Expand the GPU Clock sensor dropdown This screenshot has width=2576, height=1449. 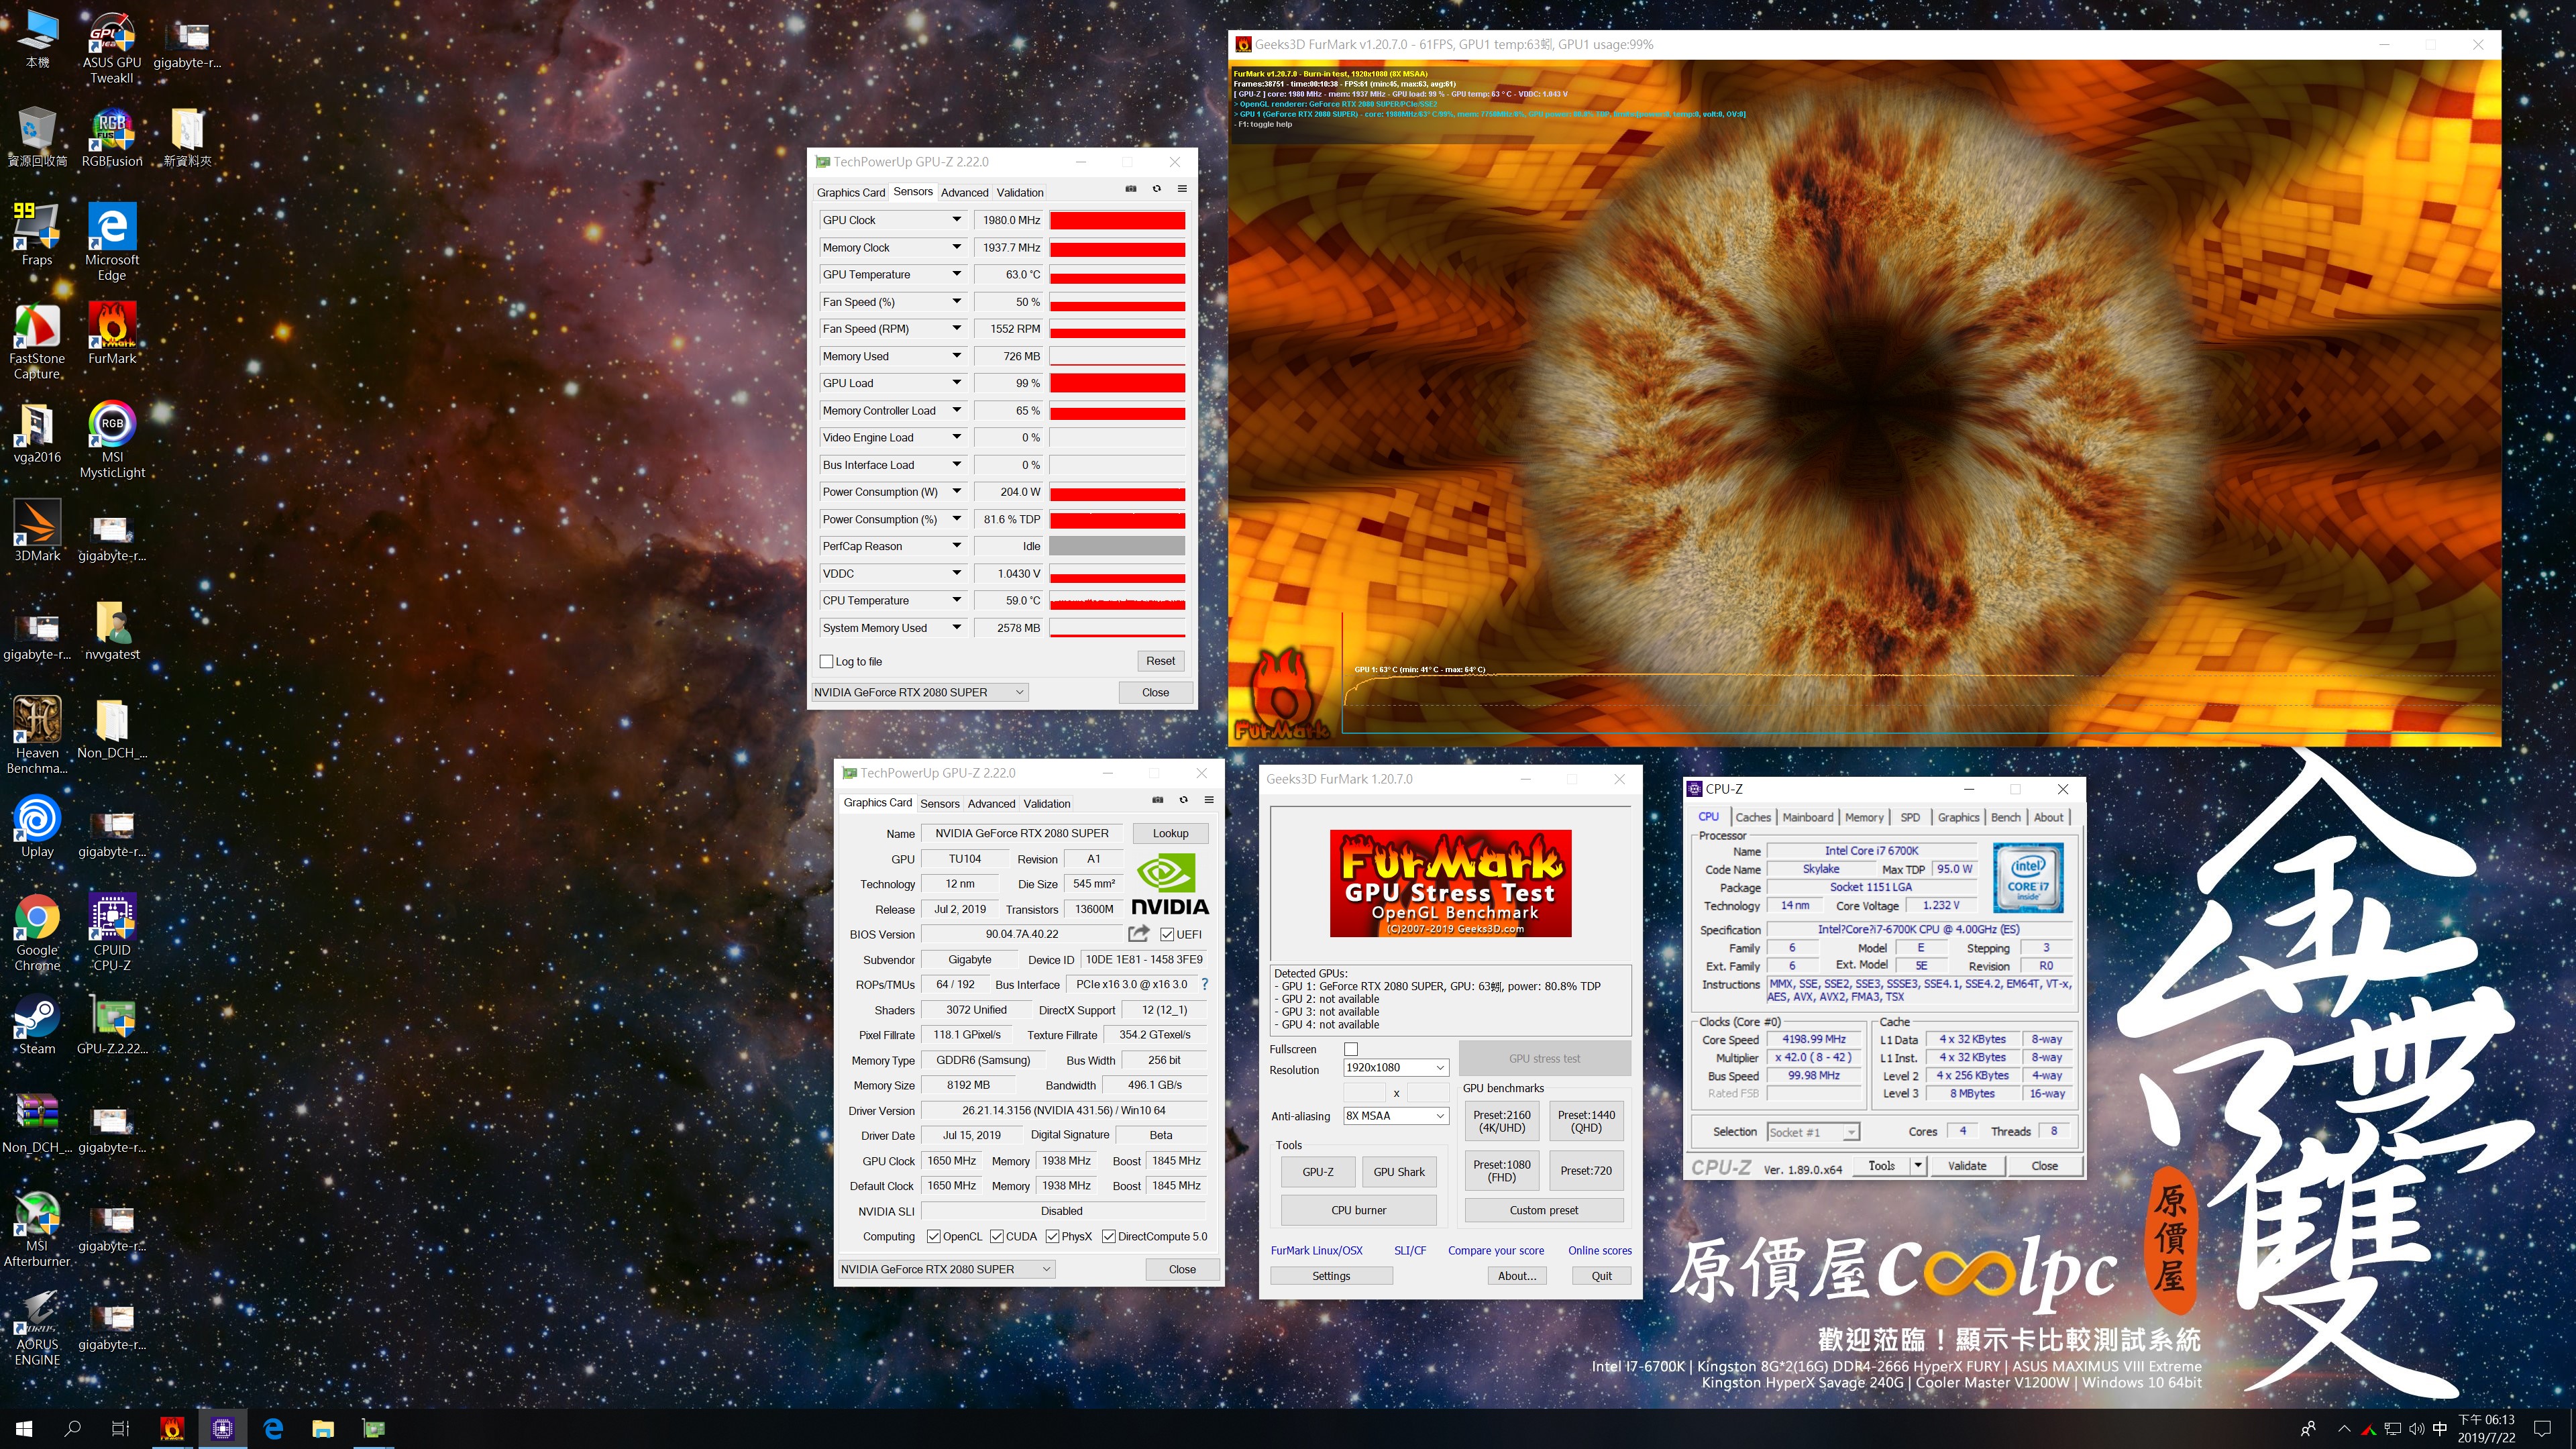[x=956, y=220]
